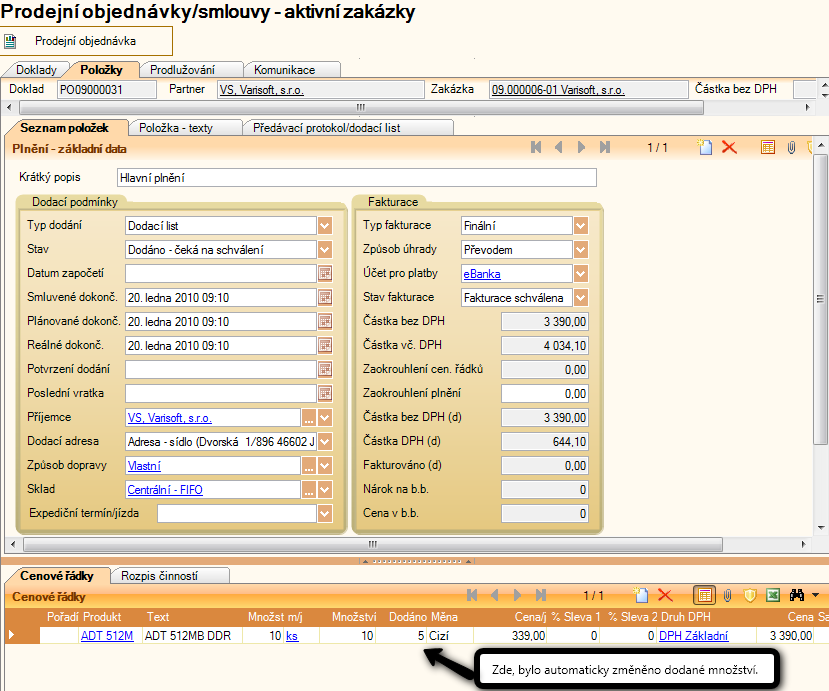Open the Stav fakturace dropdown
This screenshot has width=829, height=691.
581,297
